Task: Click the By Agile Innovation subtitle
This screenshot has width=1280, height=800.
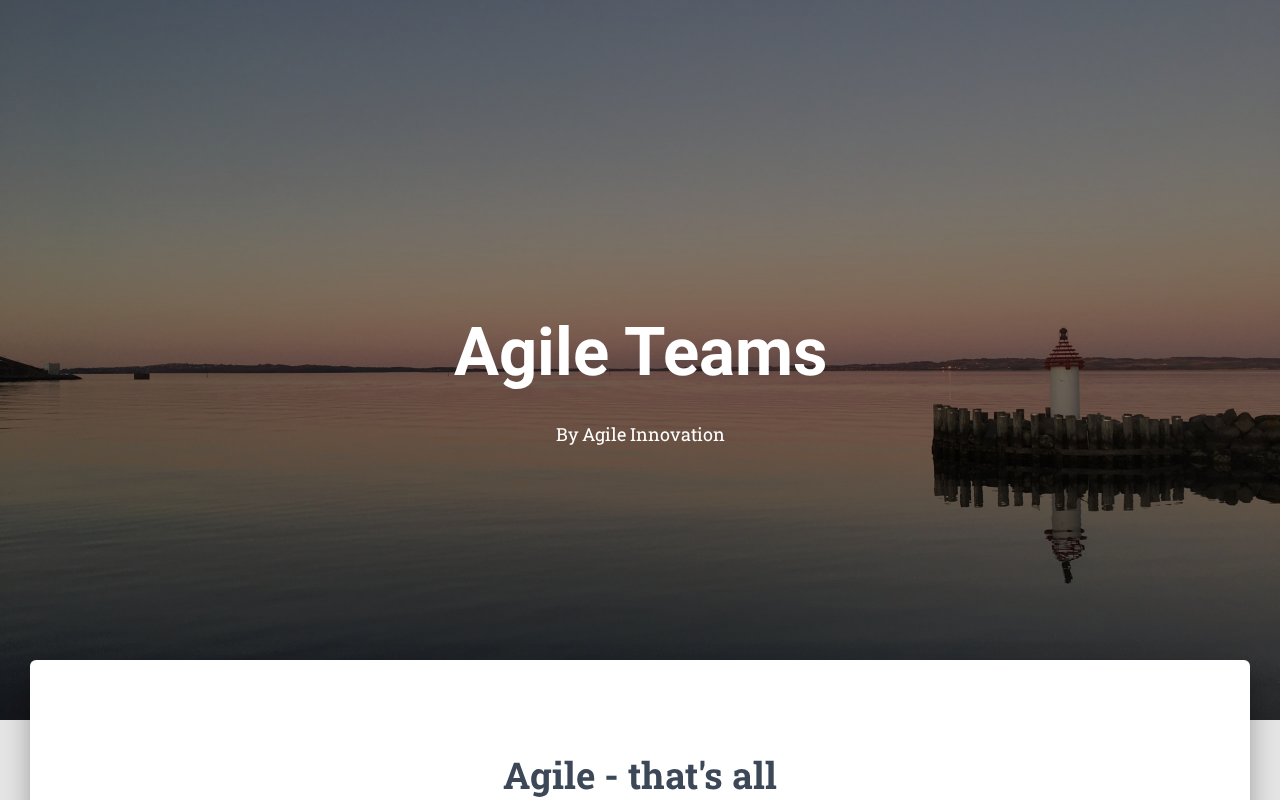Action: pos(640,434)
